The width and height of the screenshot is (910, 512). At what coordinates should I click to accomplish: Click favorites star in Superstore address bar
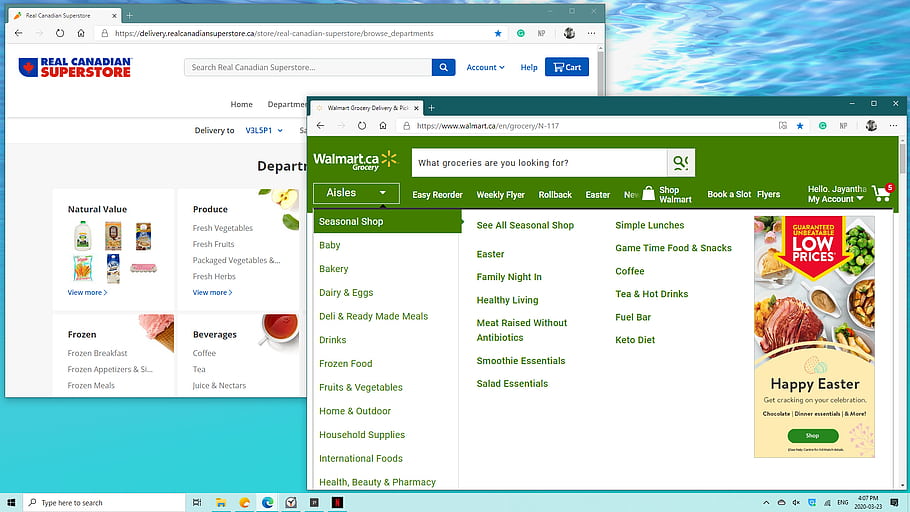point(498,33)
